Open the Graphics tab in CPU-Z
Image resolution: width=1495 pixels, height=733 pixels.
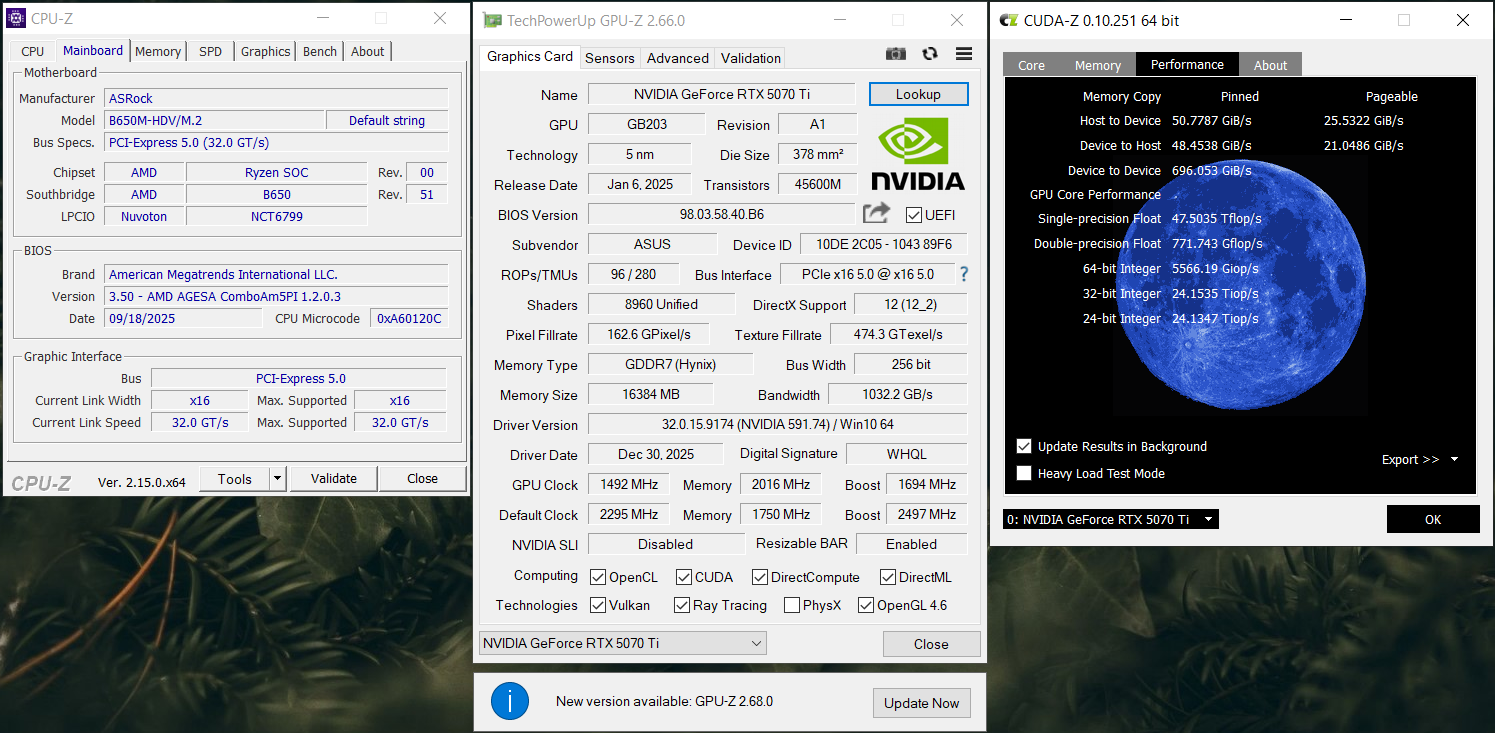pyautogui.click(x=266, y=51)
